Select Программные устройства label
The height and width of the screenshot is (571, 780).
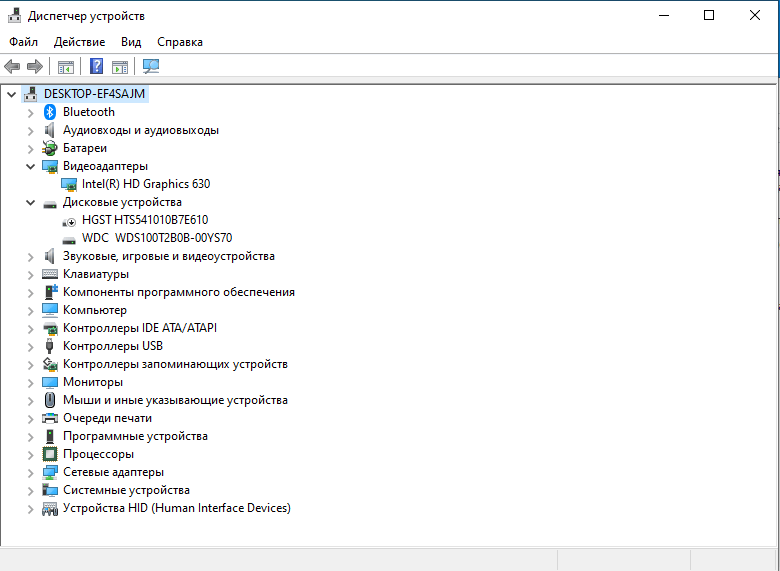click(x=135, y=436)
